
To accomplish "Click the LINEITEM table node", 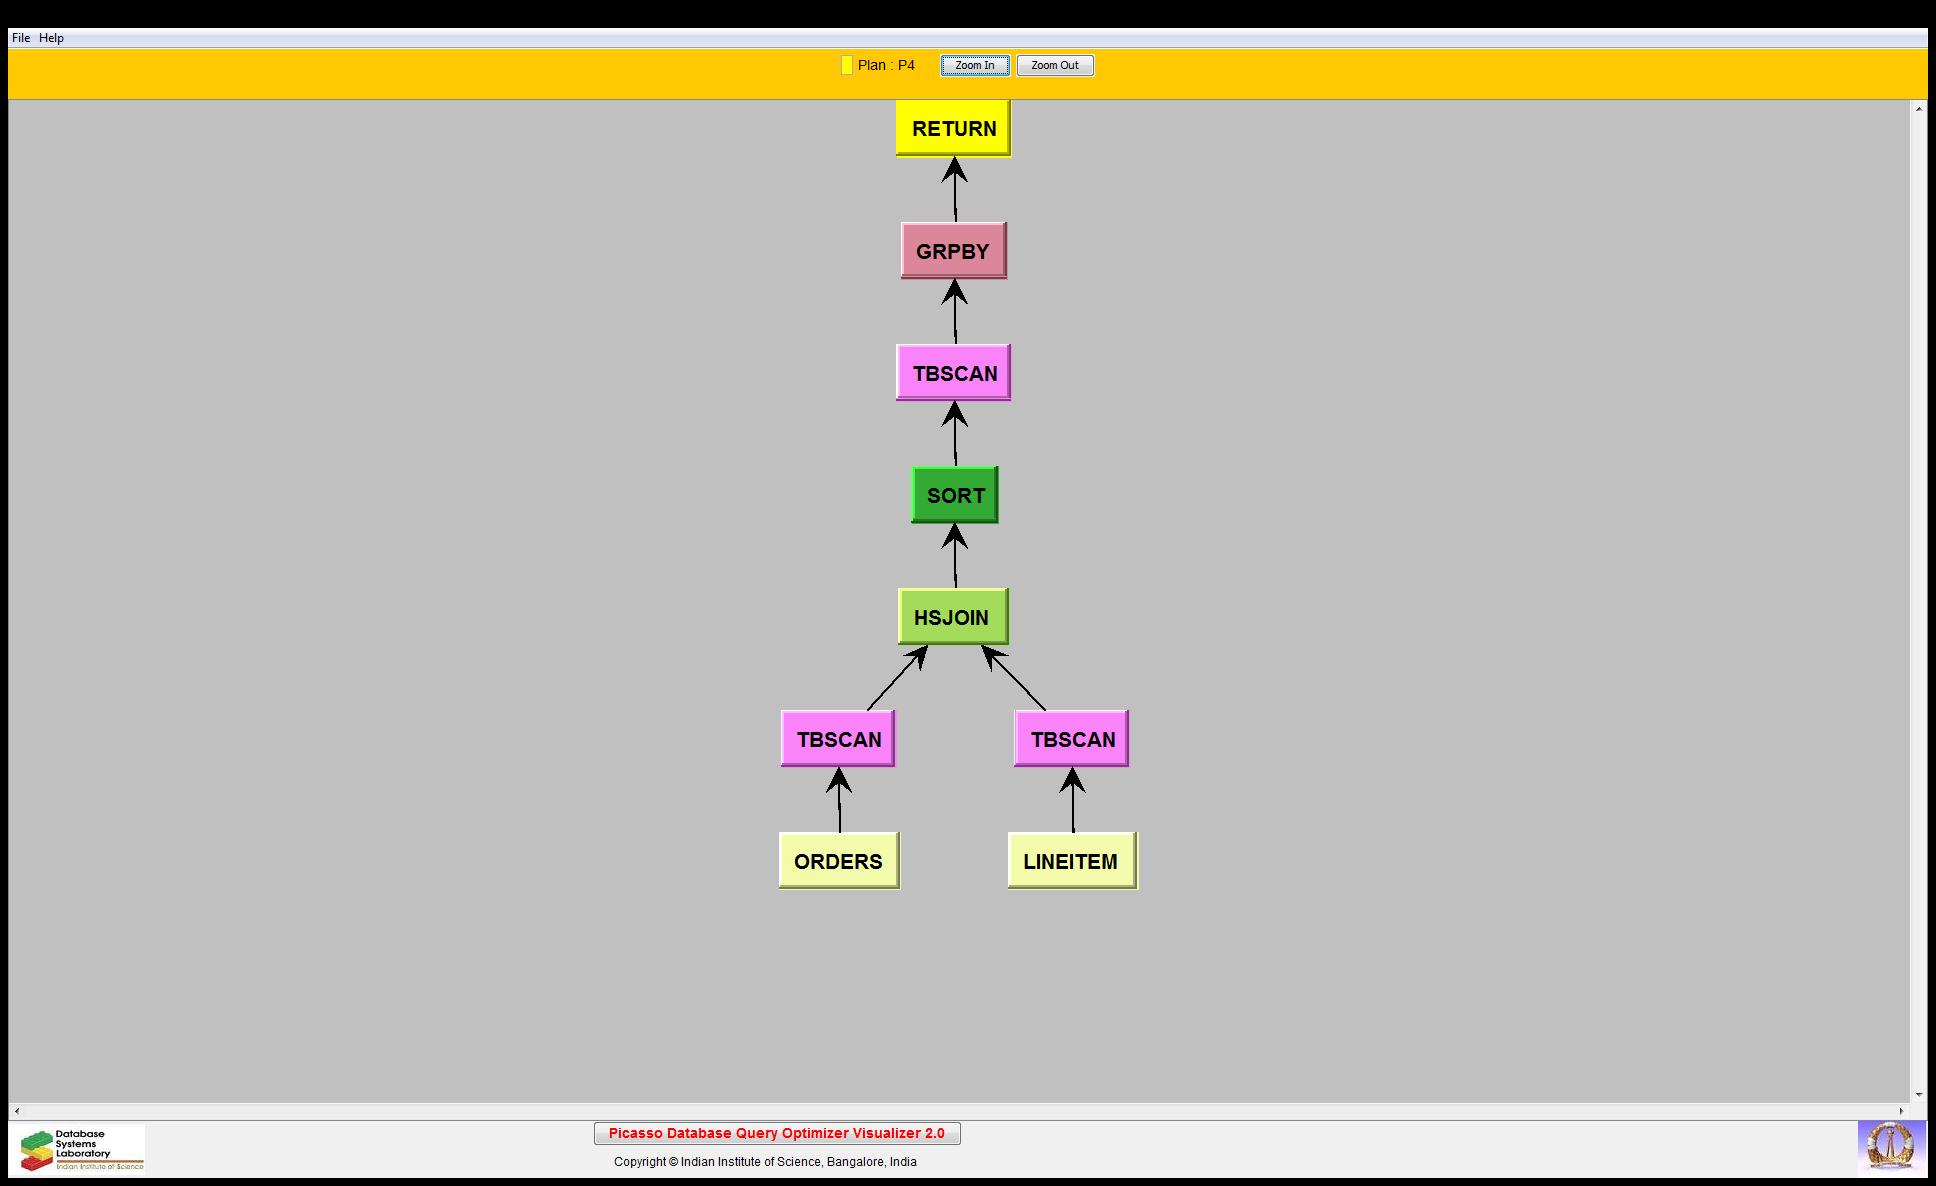I will coord(1072,861).
